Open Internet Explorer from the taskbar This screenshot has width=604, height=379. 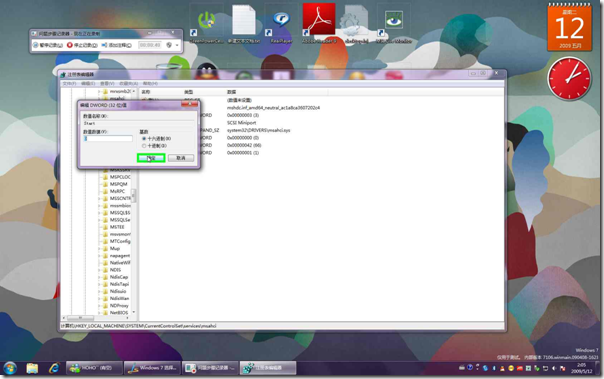[x=54, y=368]
